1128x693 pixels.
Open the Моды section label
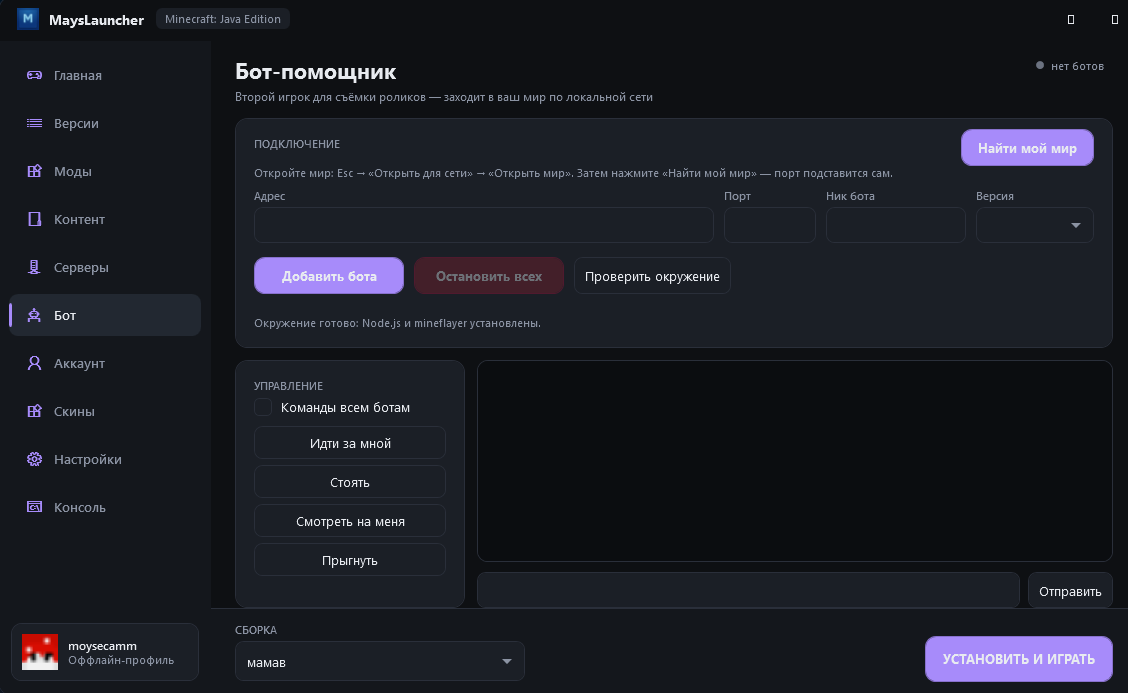pyautogui.click(x=73, y=171)
